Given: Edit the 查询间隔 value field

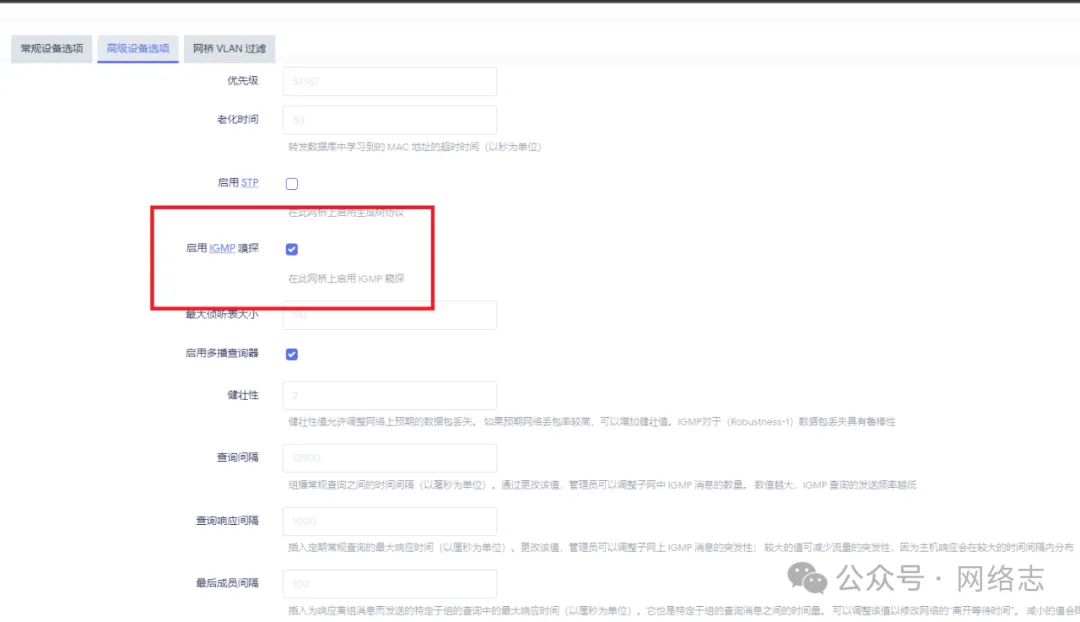Looking at the screenshot, I should [389, 457].
